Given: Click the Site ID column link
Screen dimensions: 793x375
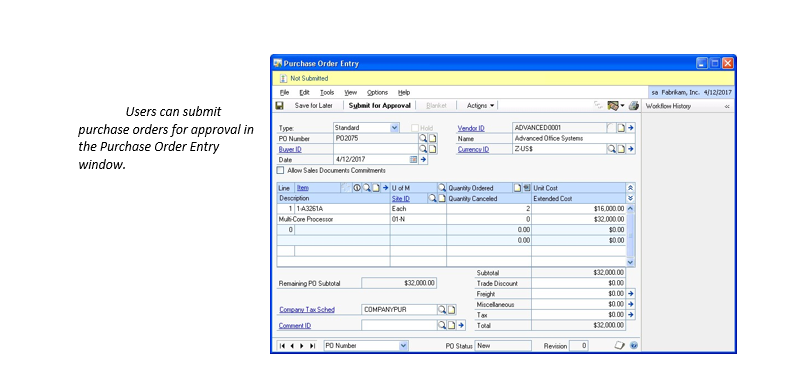Looking at the screenshot, I should coord(401,199).
